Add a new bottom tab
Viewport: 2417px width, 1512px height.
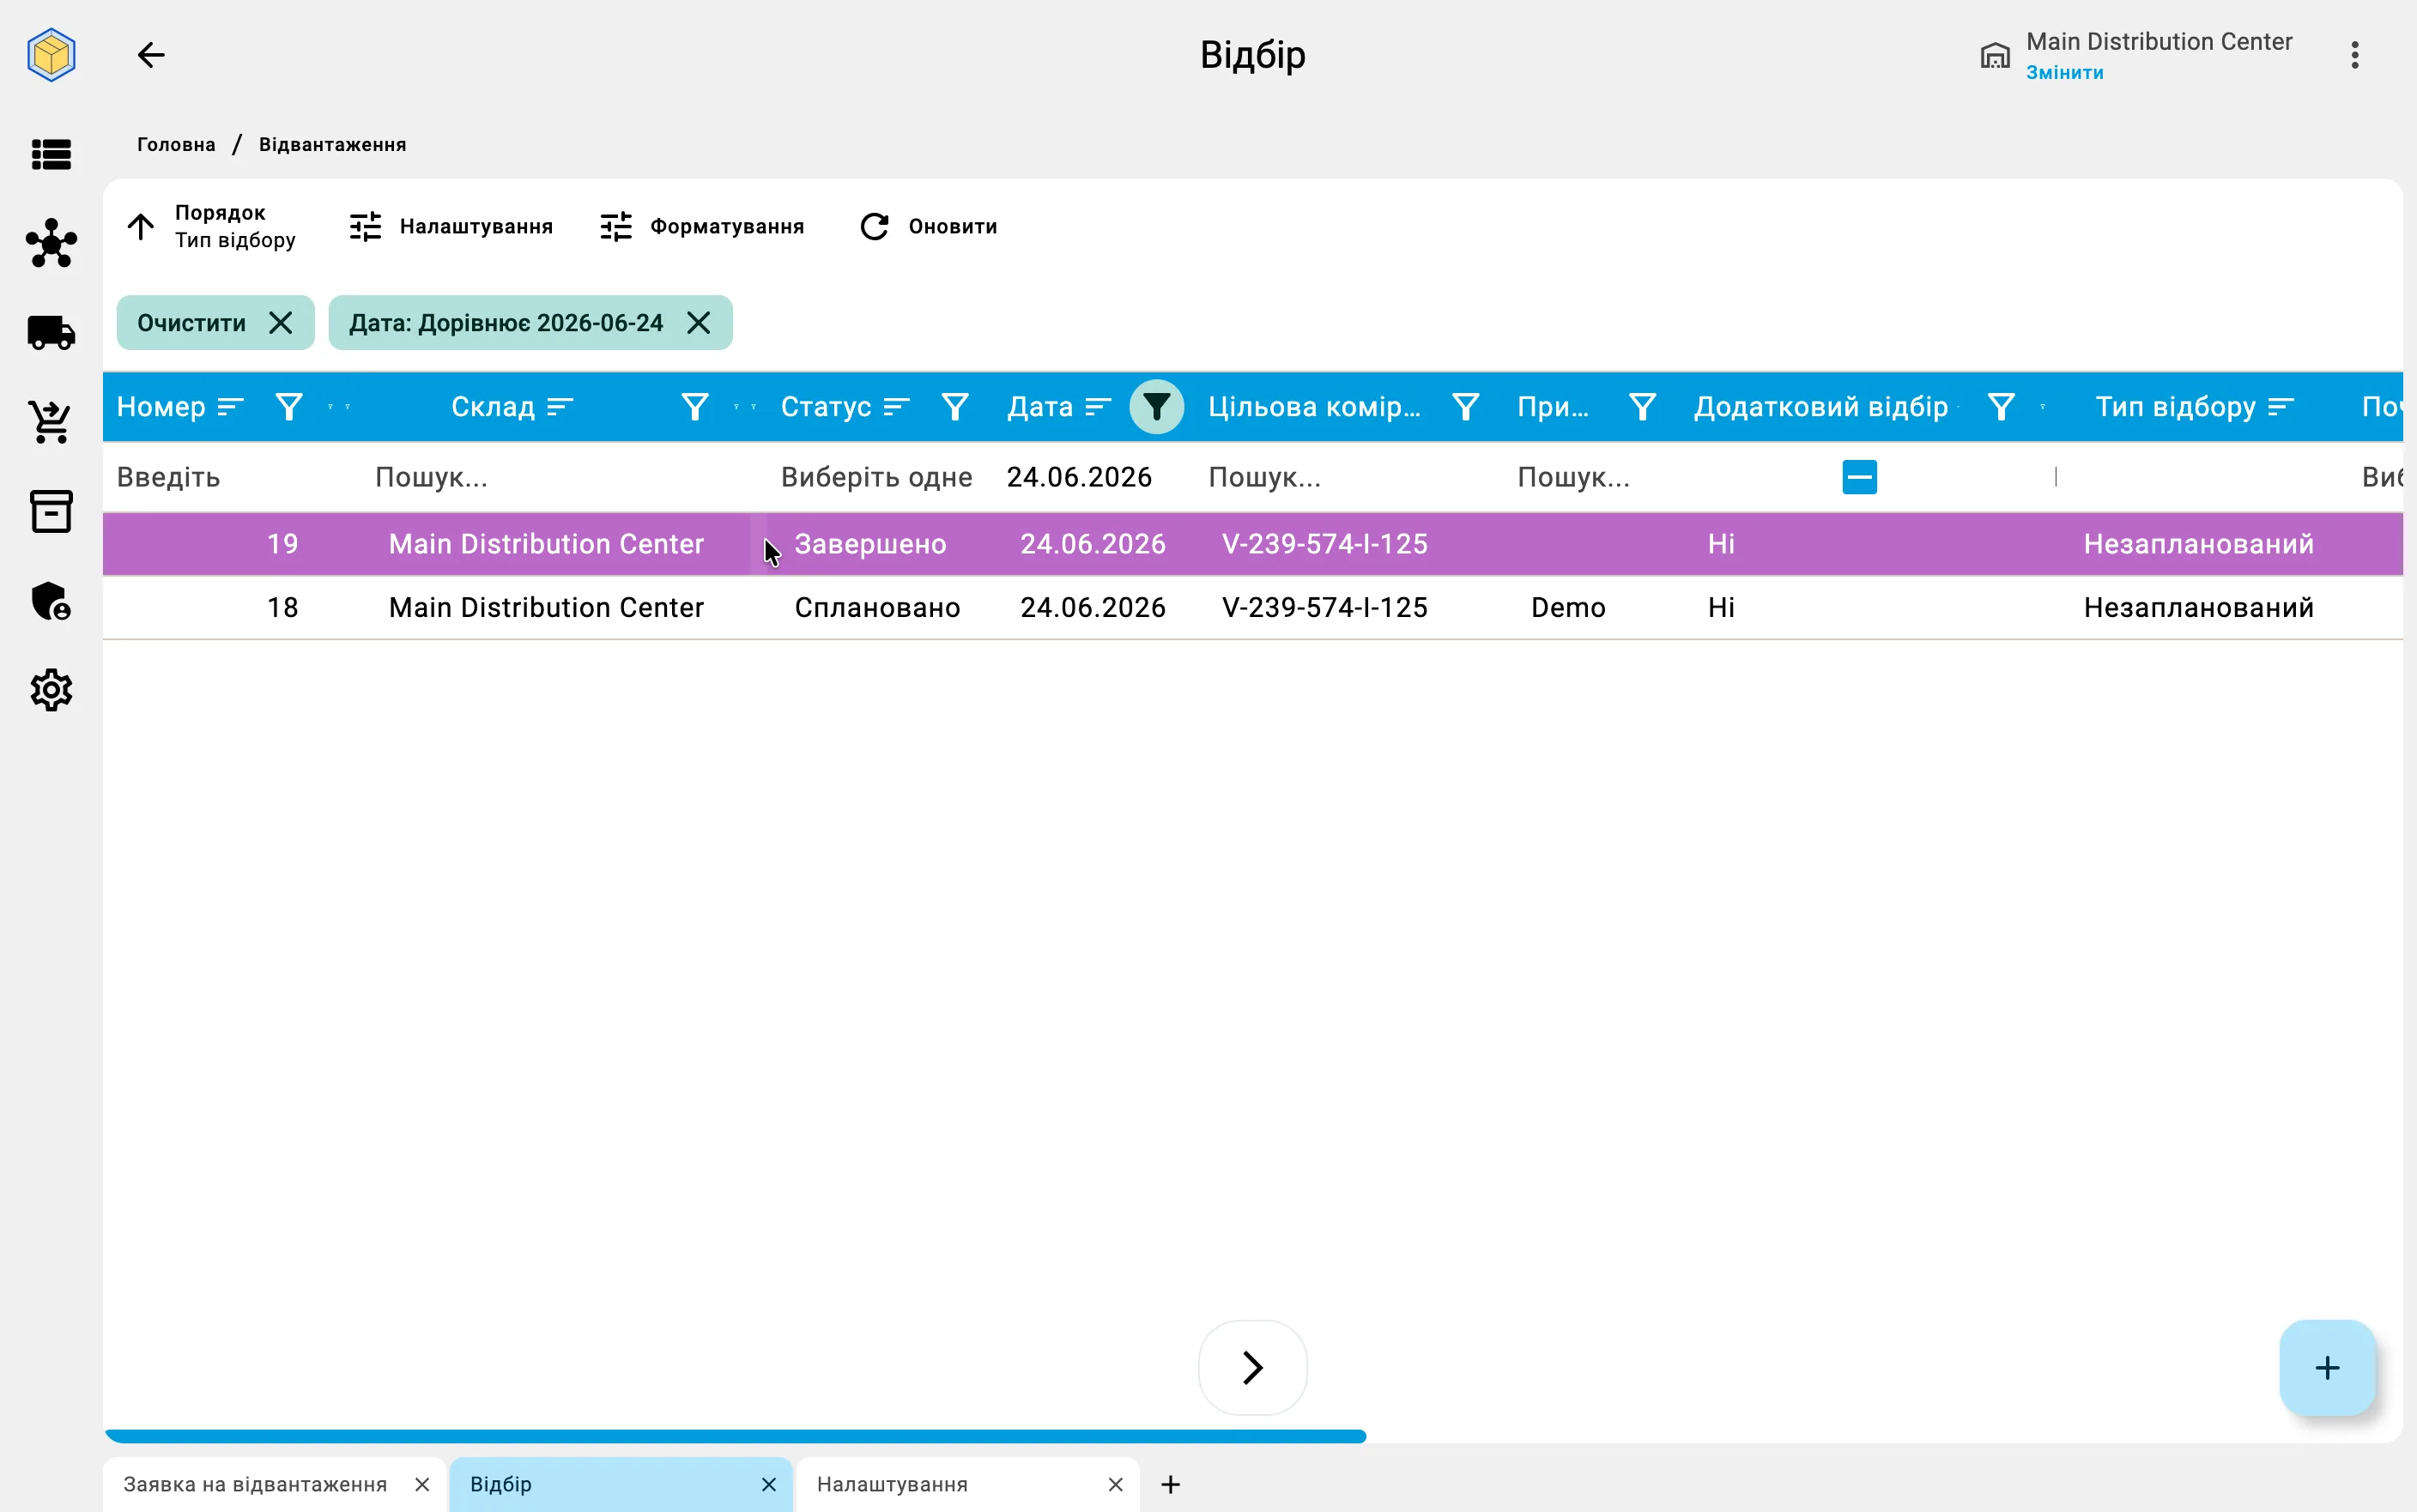click(1171, 1484)
